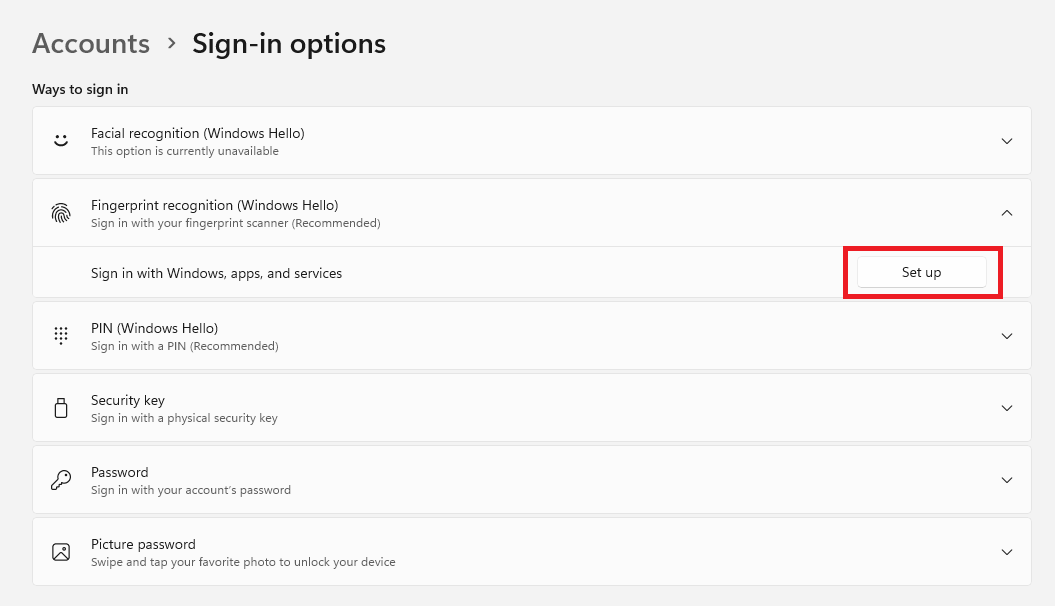Click the Security key USB icon
The width and height of the screenshot is (1055, 606).
61,407
